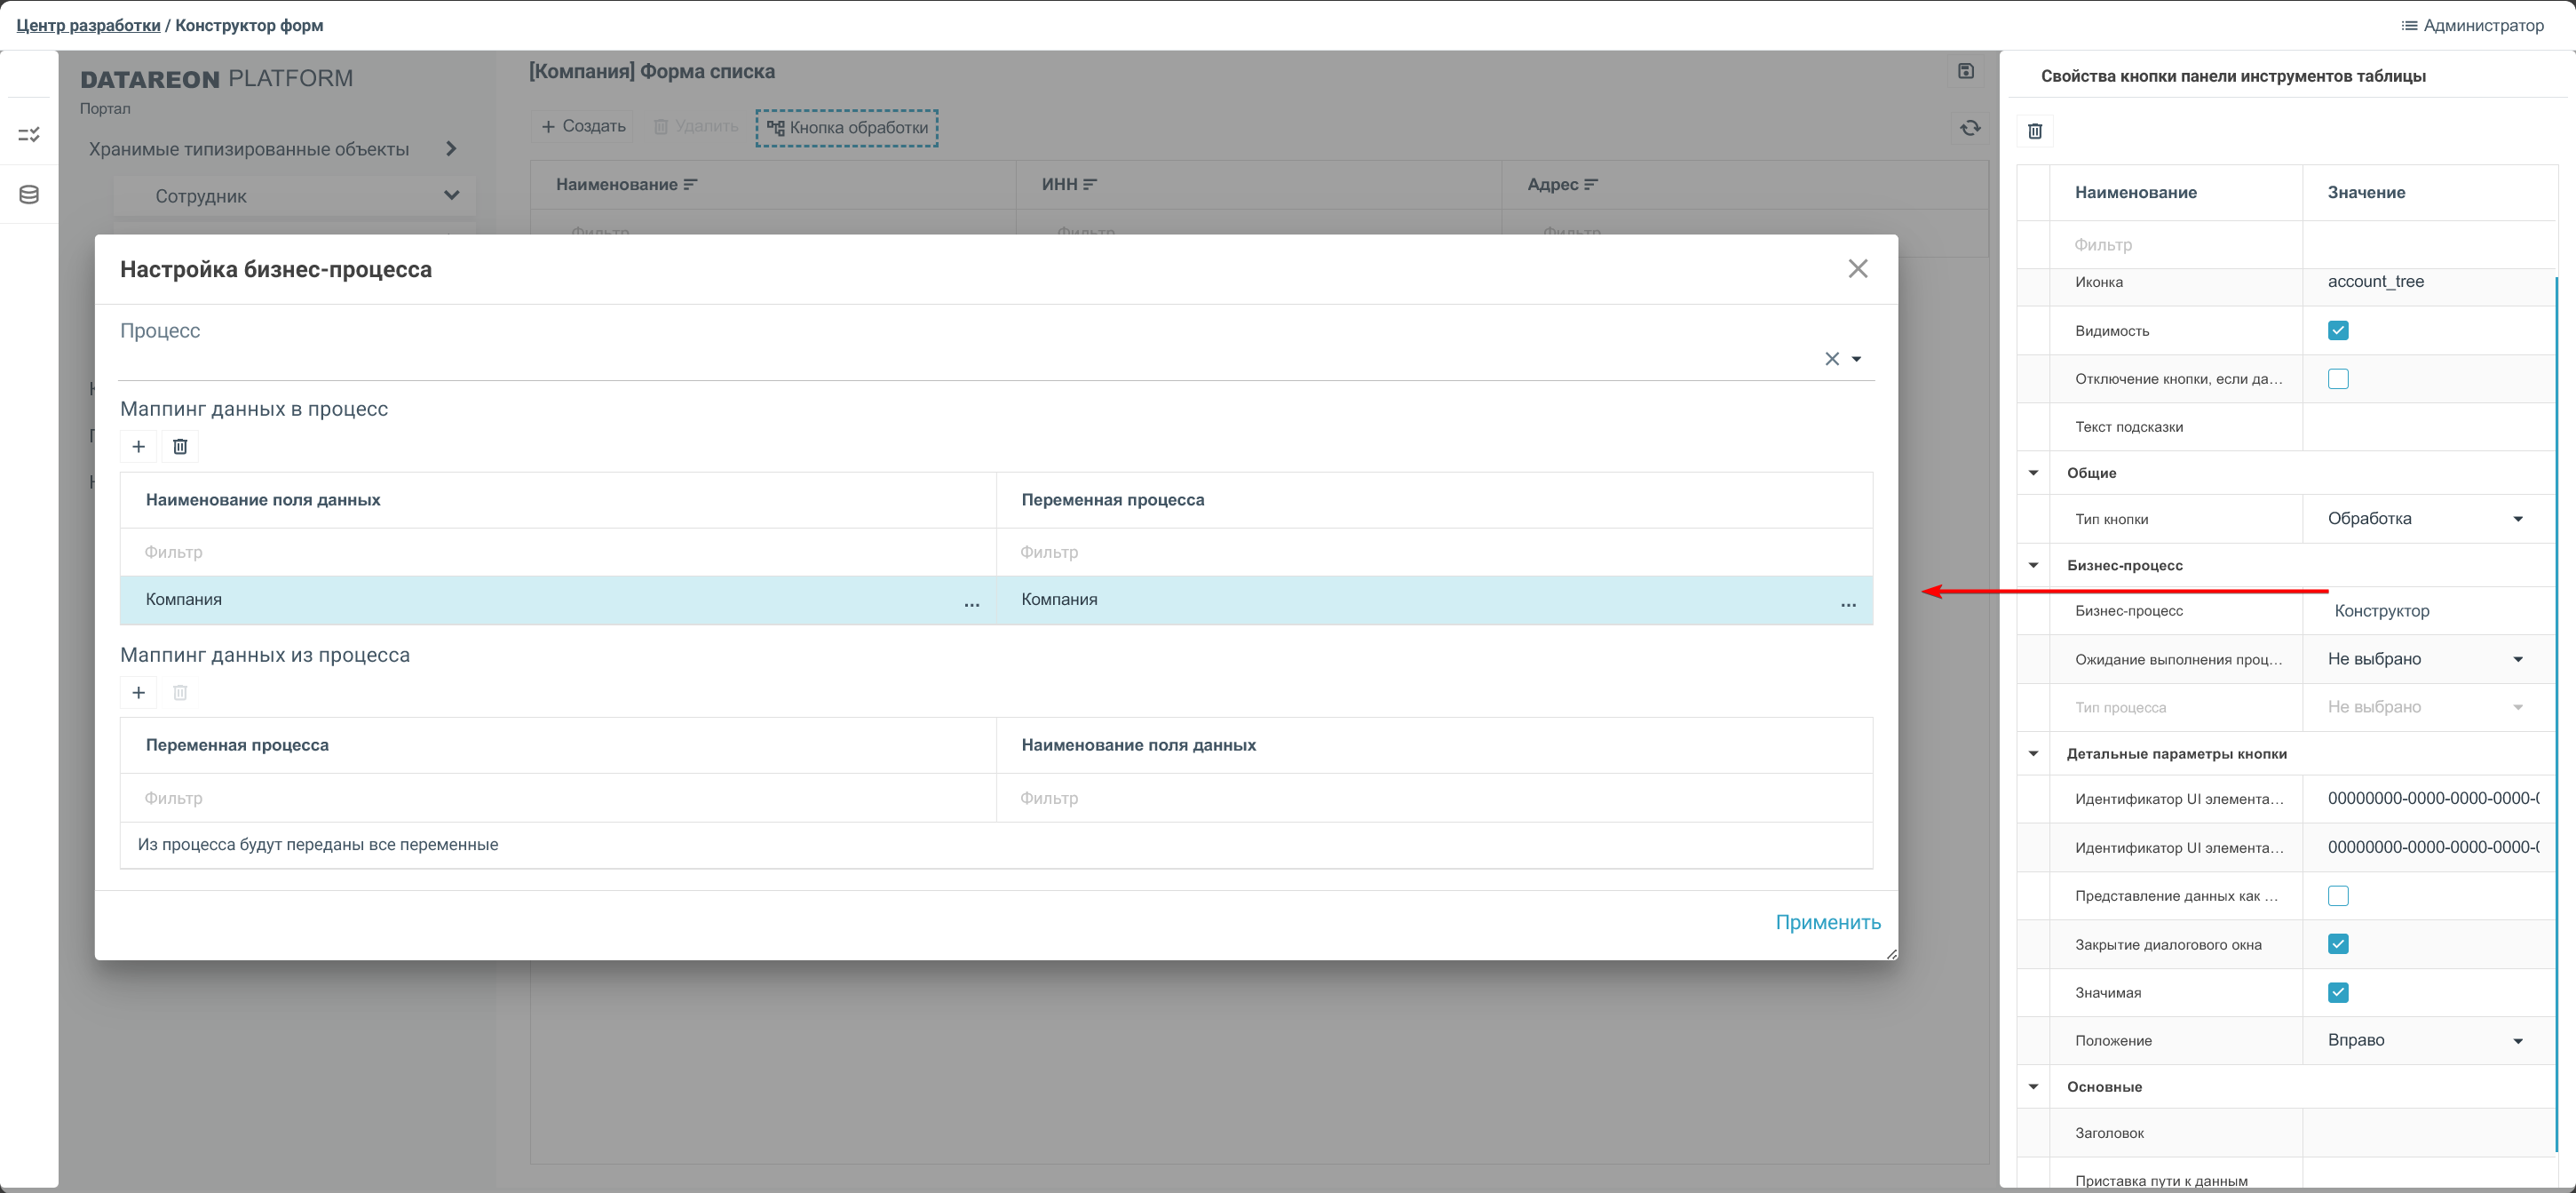Screen dimensions: 2576x1193
Task: Add row to outgoing process mapping
Action: click(139, 692)
